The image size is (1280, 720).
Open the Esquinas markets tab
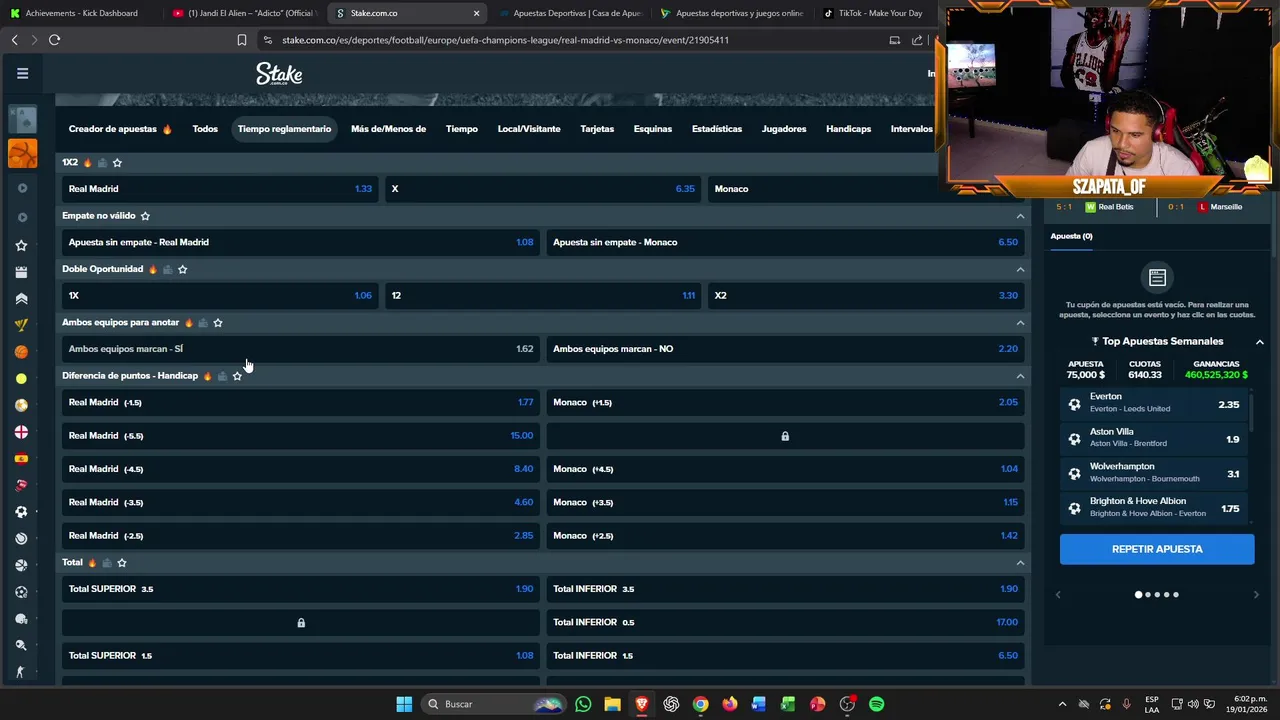(653, 129)
